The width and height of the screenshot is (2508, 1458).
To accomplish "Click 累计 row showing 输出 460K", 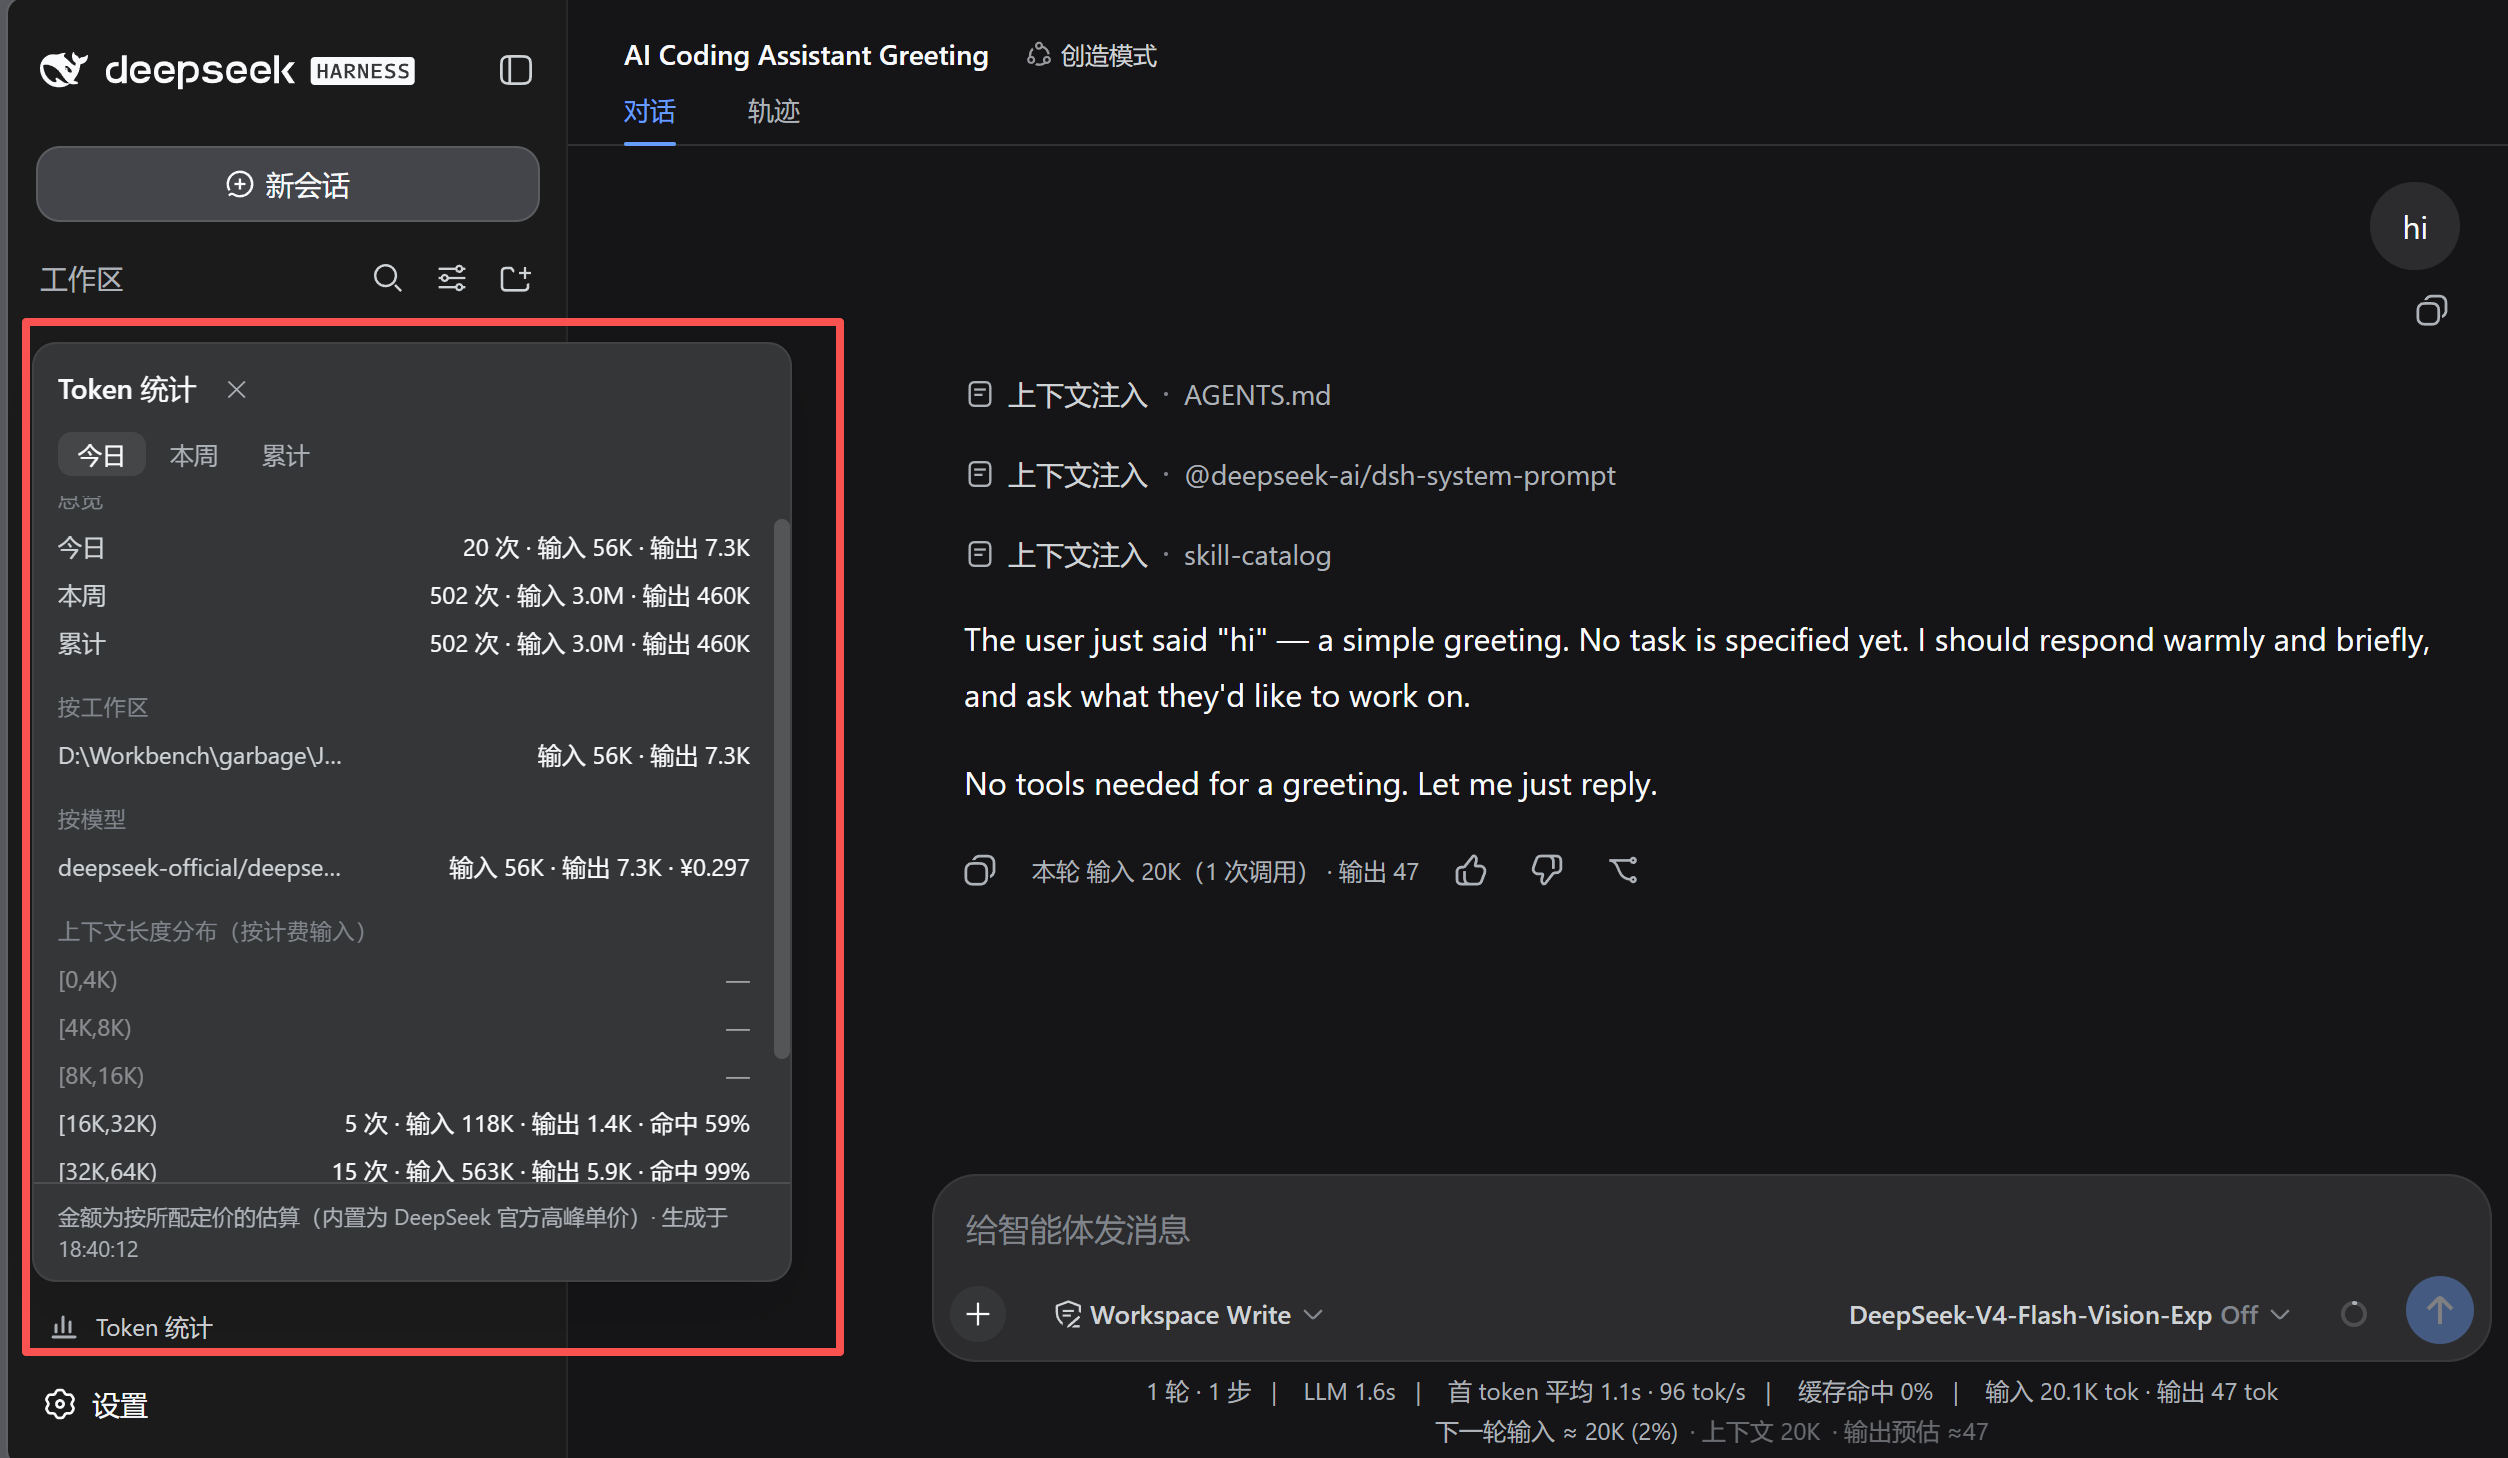I will click(404, 644).
